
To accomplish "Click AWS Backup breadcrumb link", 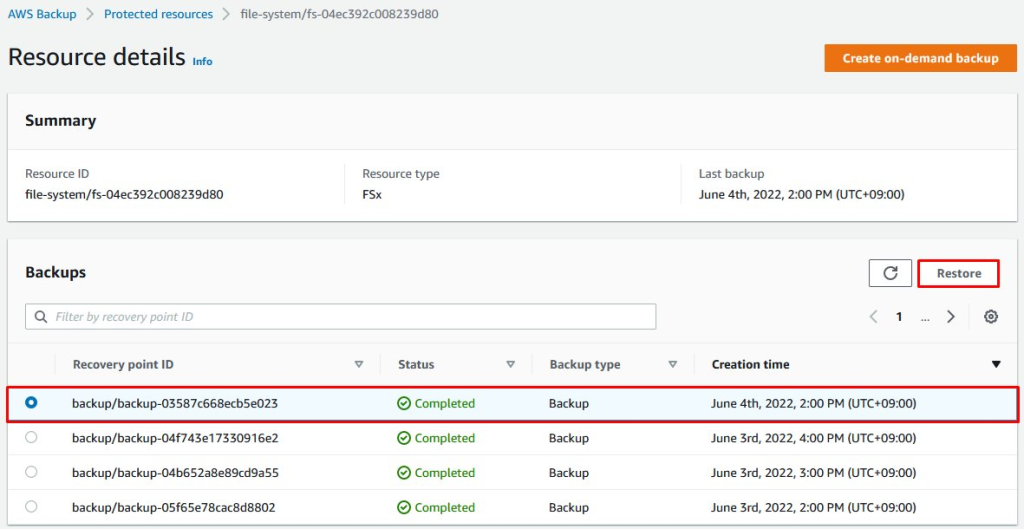I will click(42, 14).
